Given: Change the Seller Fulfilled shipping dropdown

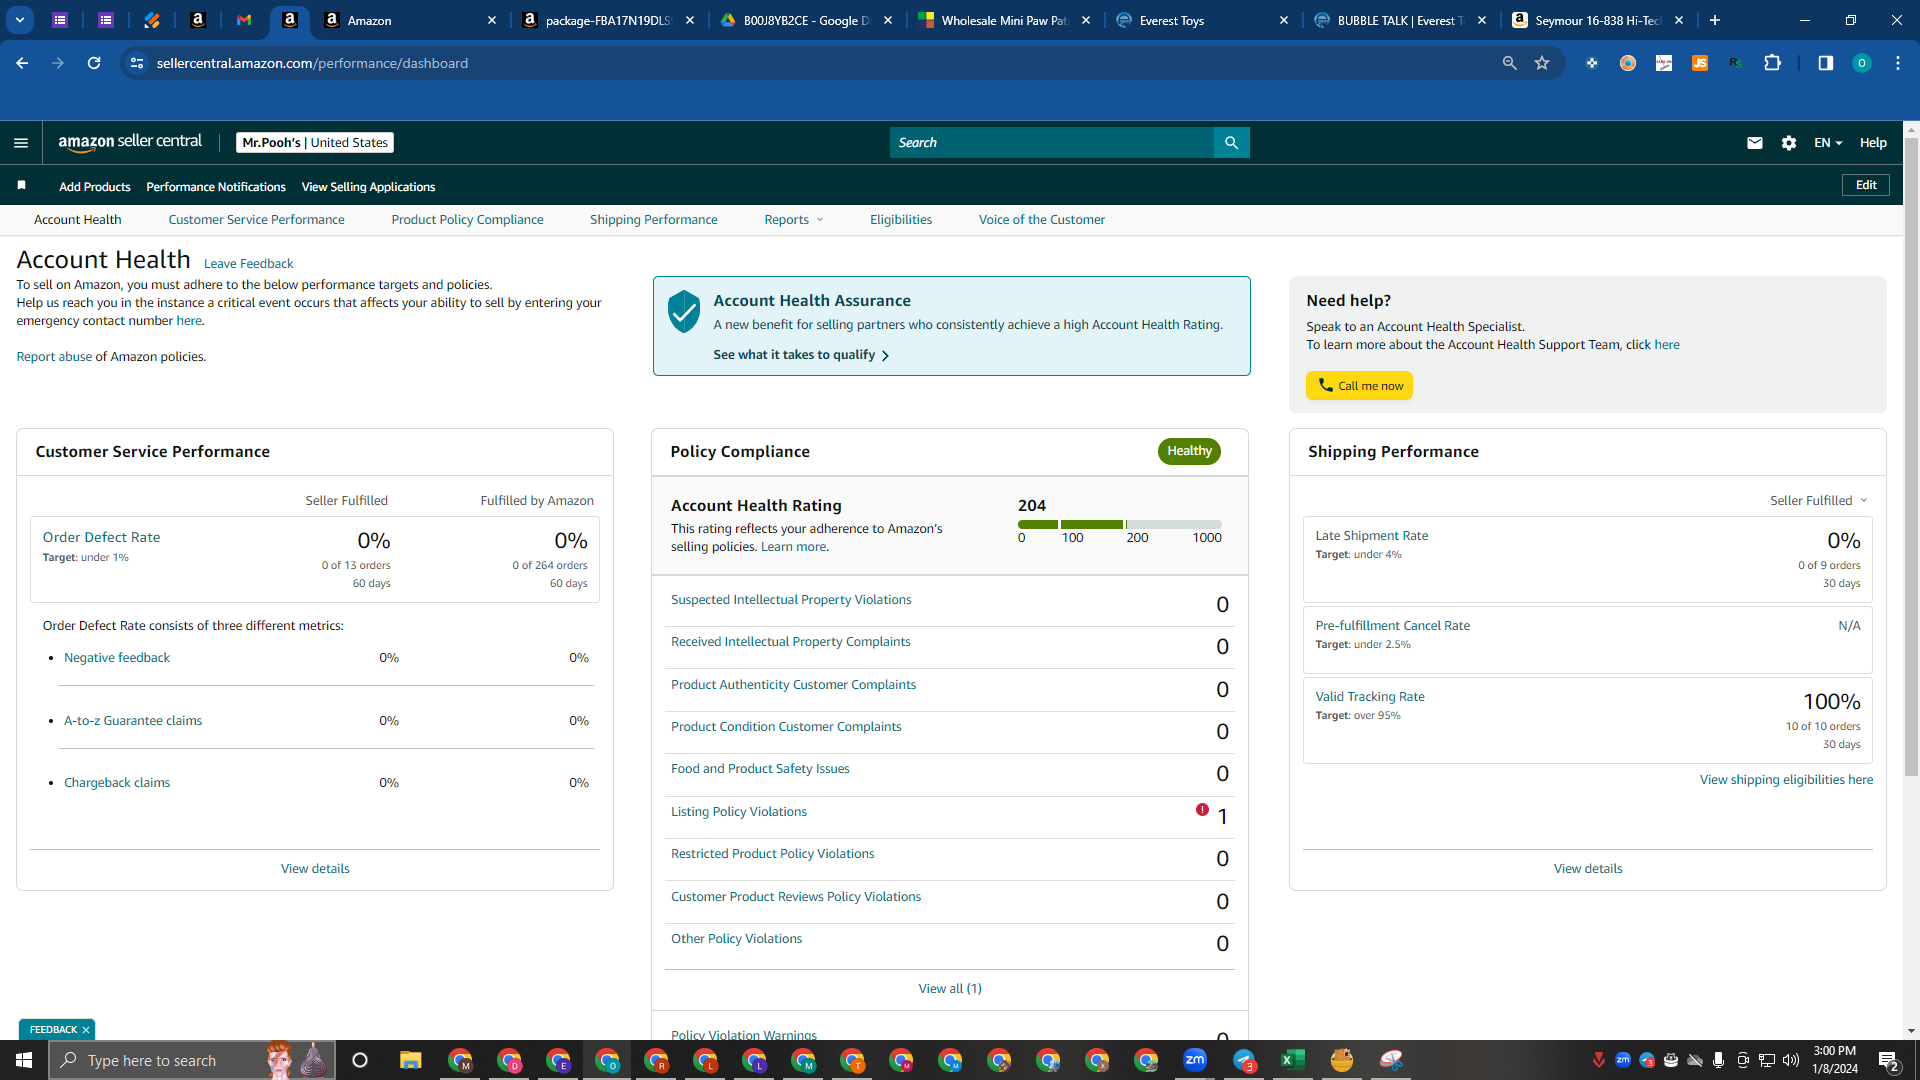Looking at the screenshot, I should [1819, 500].
